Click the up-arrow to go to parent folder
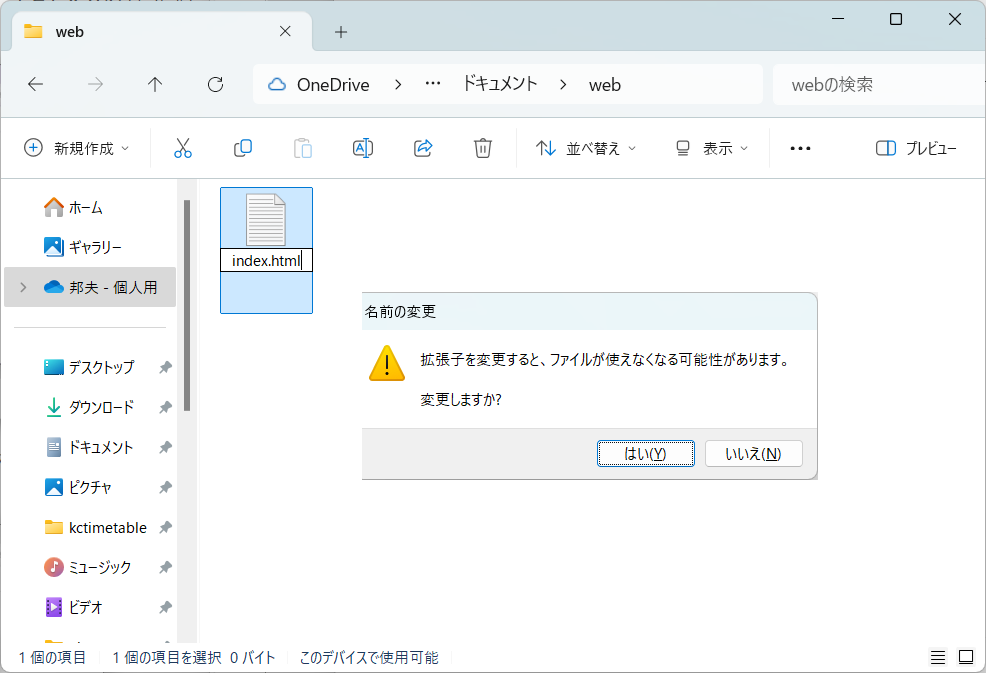The height and width of the screenshot is (673, 986). [x=155, y=84]
